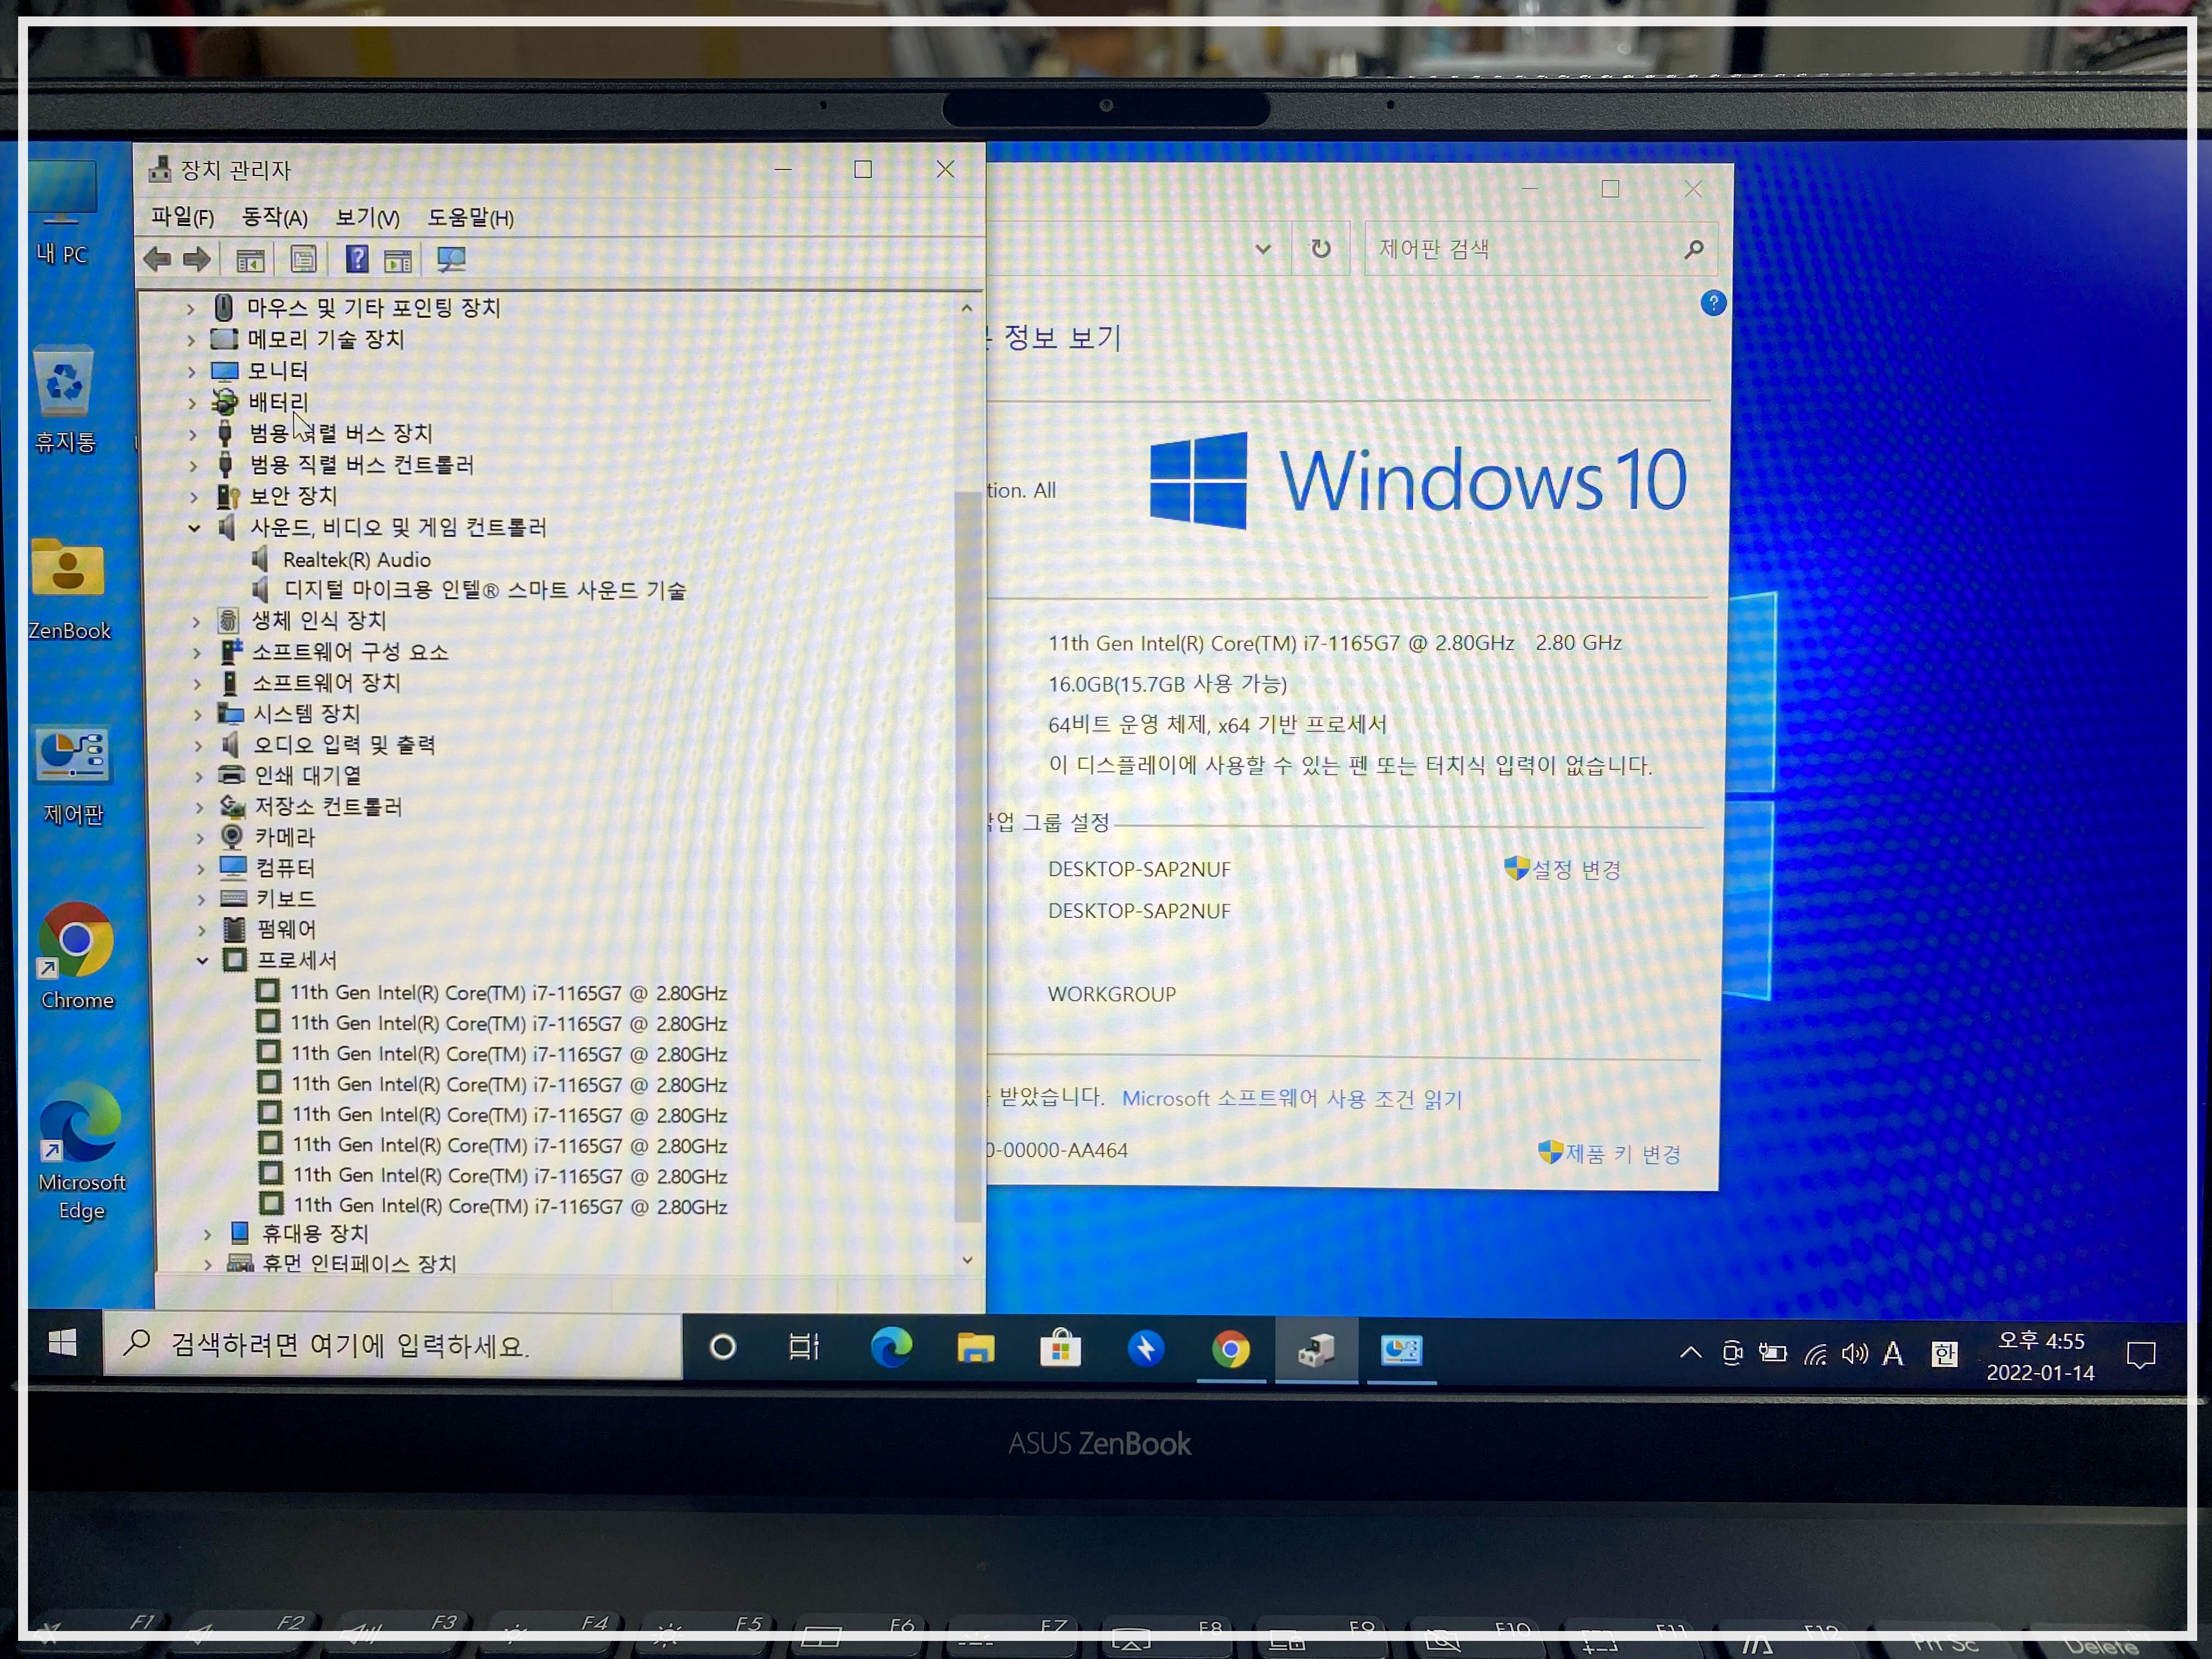Screen dimensions: 2212x1659
Task: Collapse the 프로세서 tree node
Action: (x=202, y=961)
